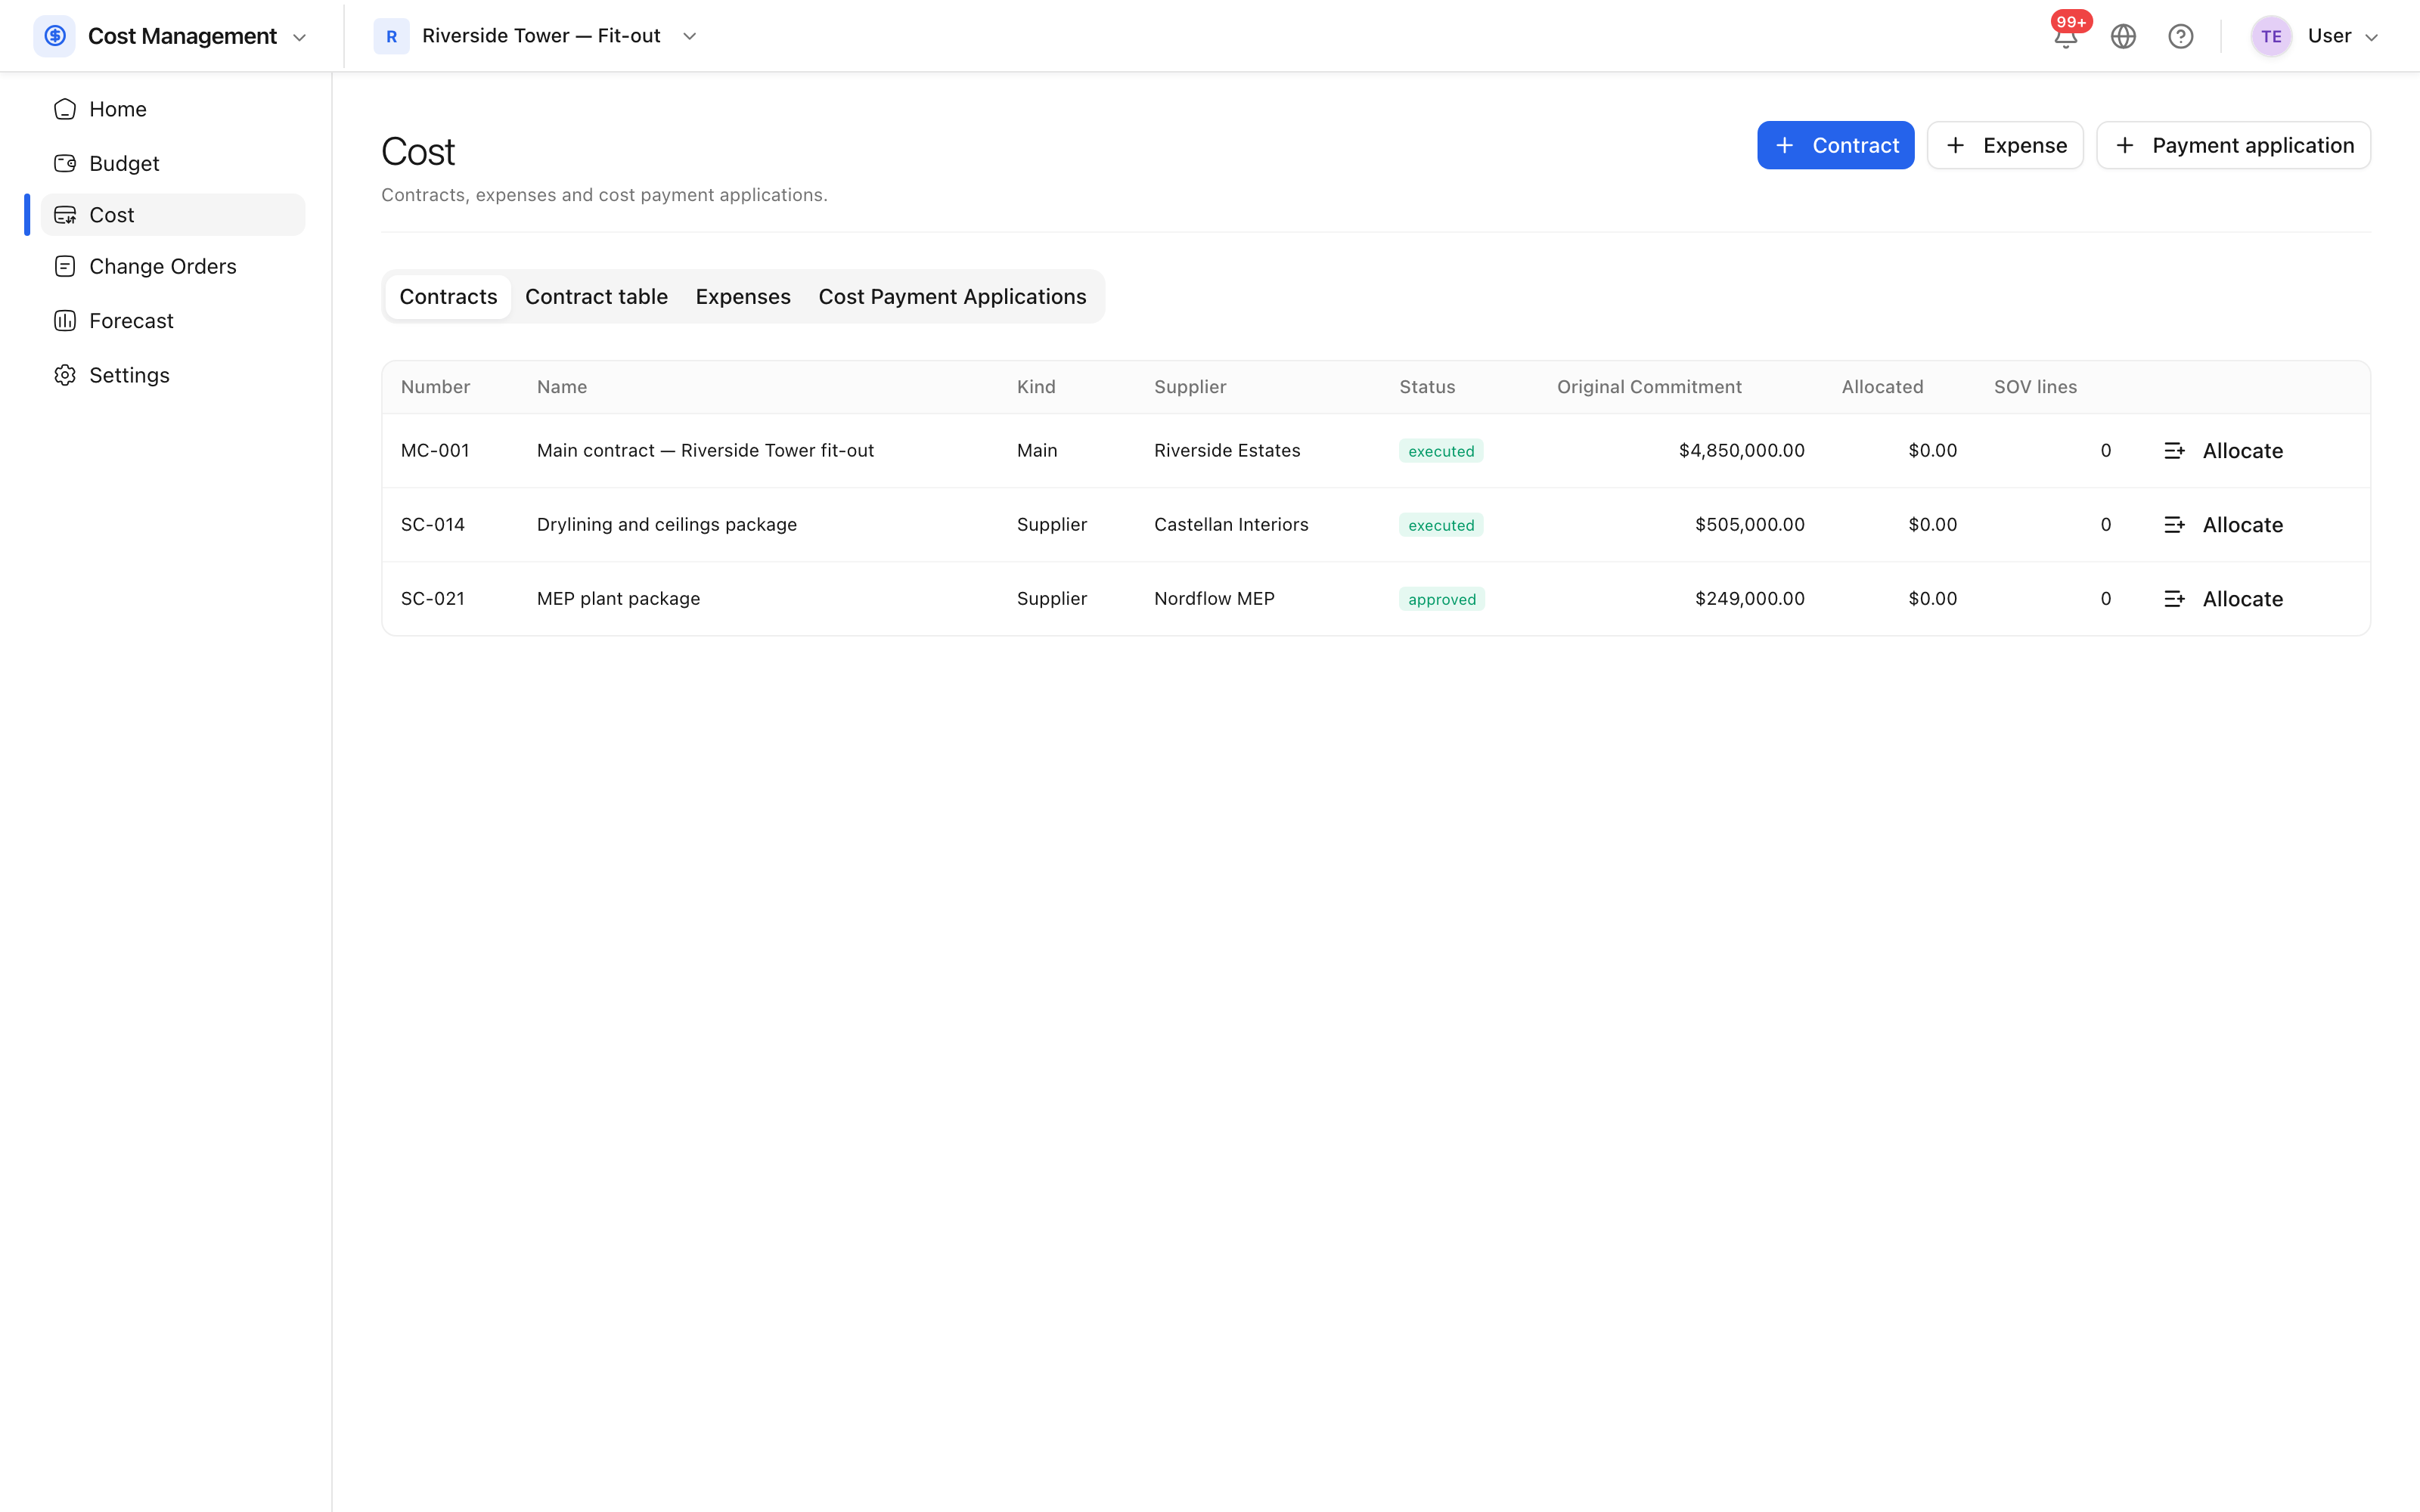Click the R project badge icon
Viewport: 2420px width, 1512px height.
(x=391, y=36)
